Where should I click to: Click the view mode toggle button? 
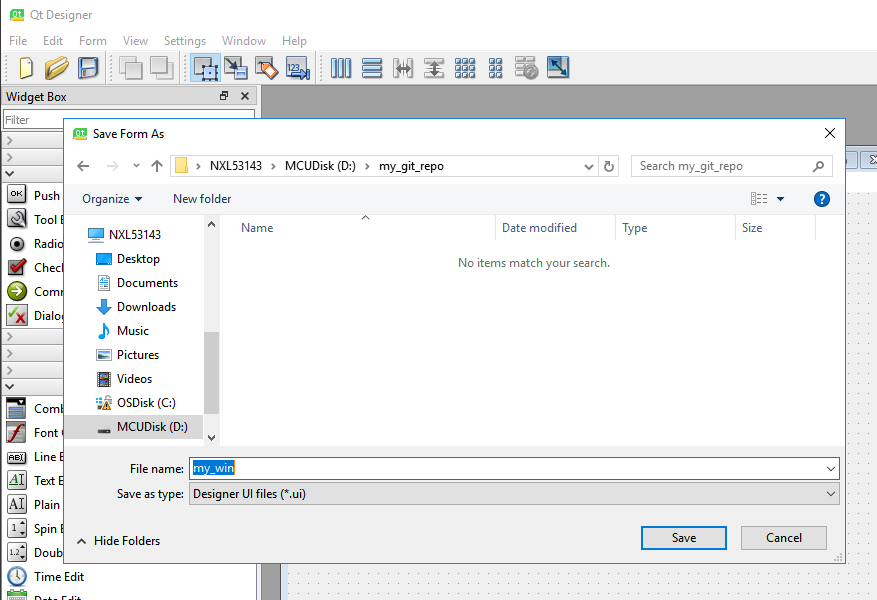coord(759,199)
